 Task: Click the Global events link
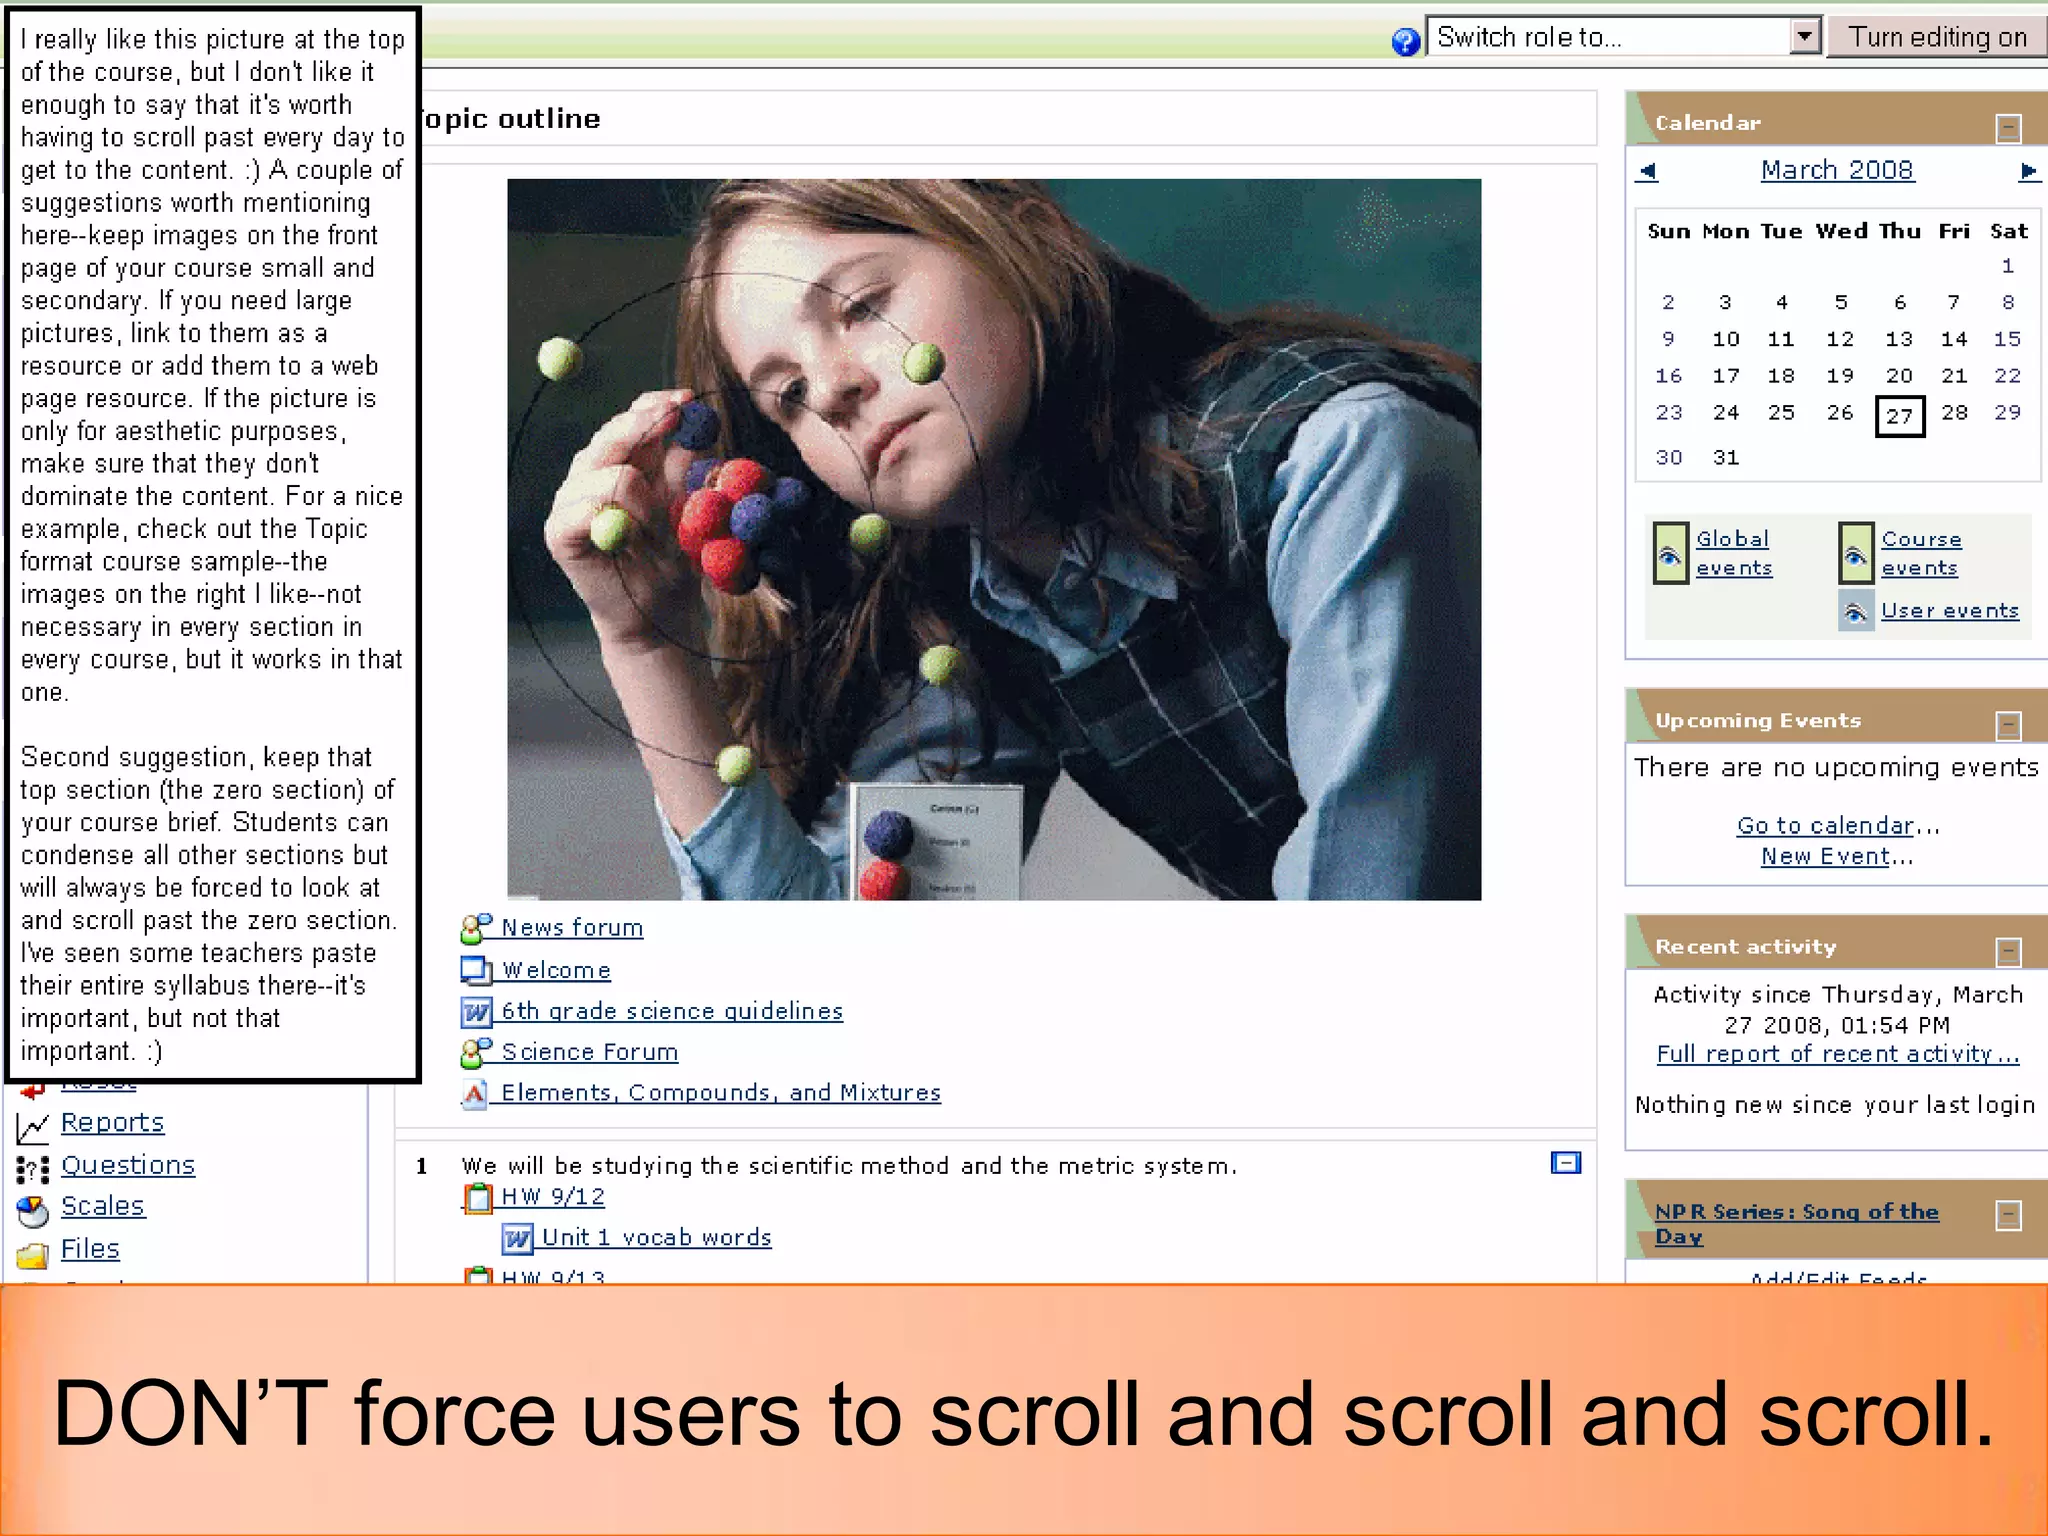1734,553
